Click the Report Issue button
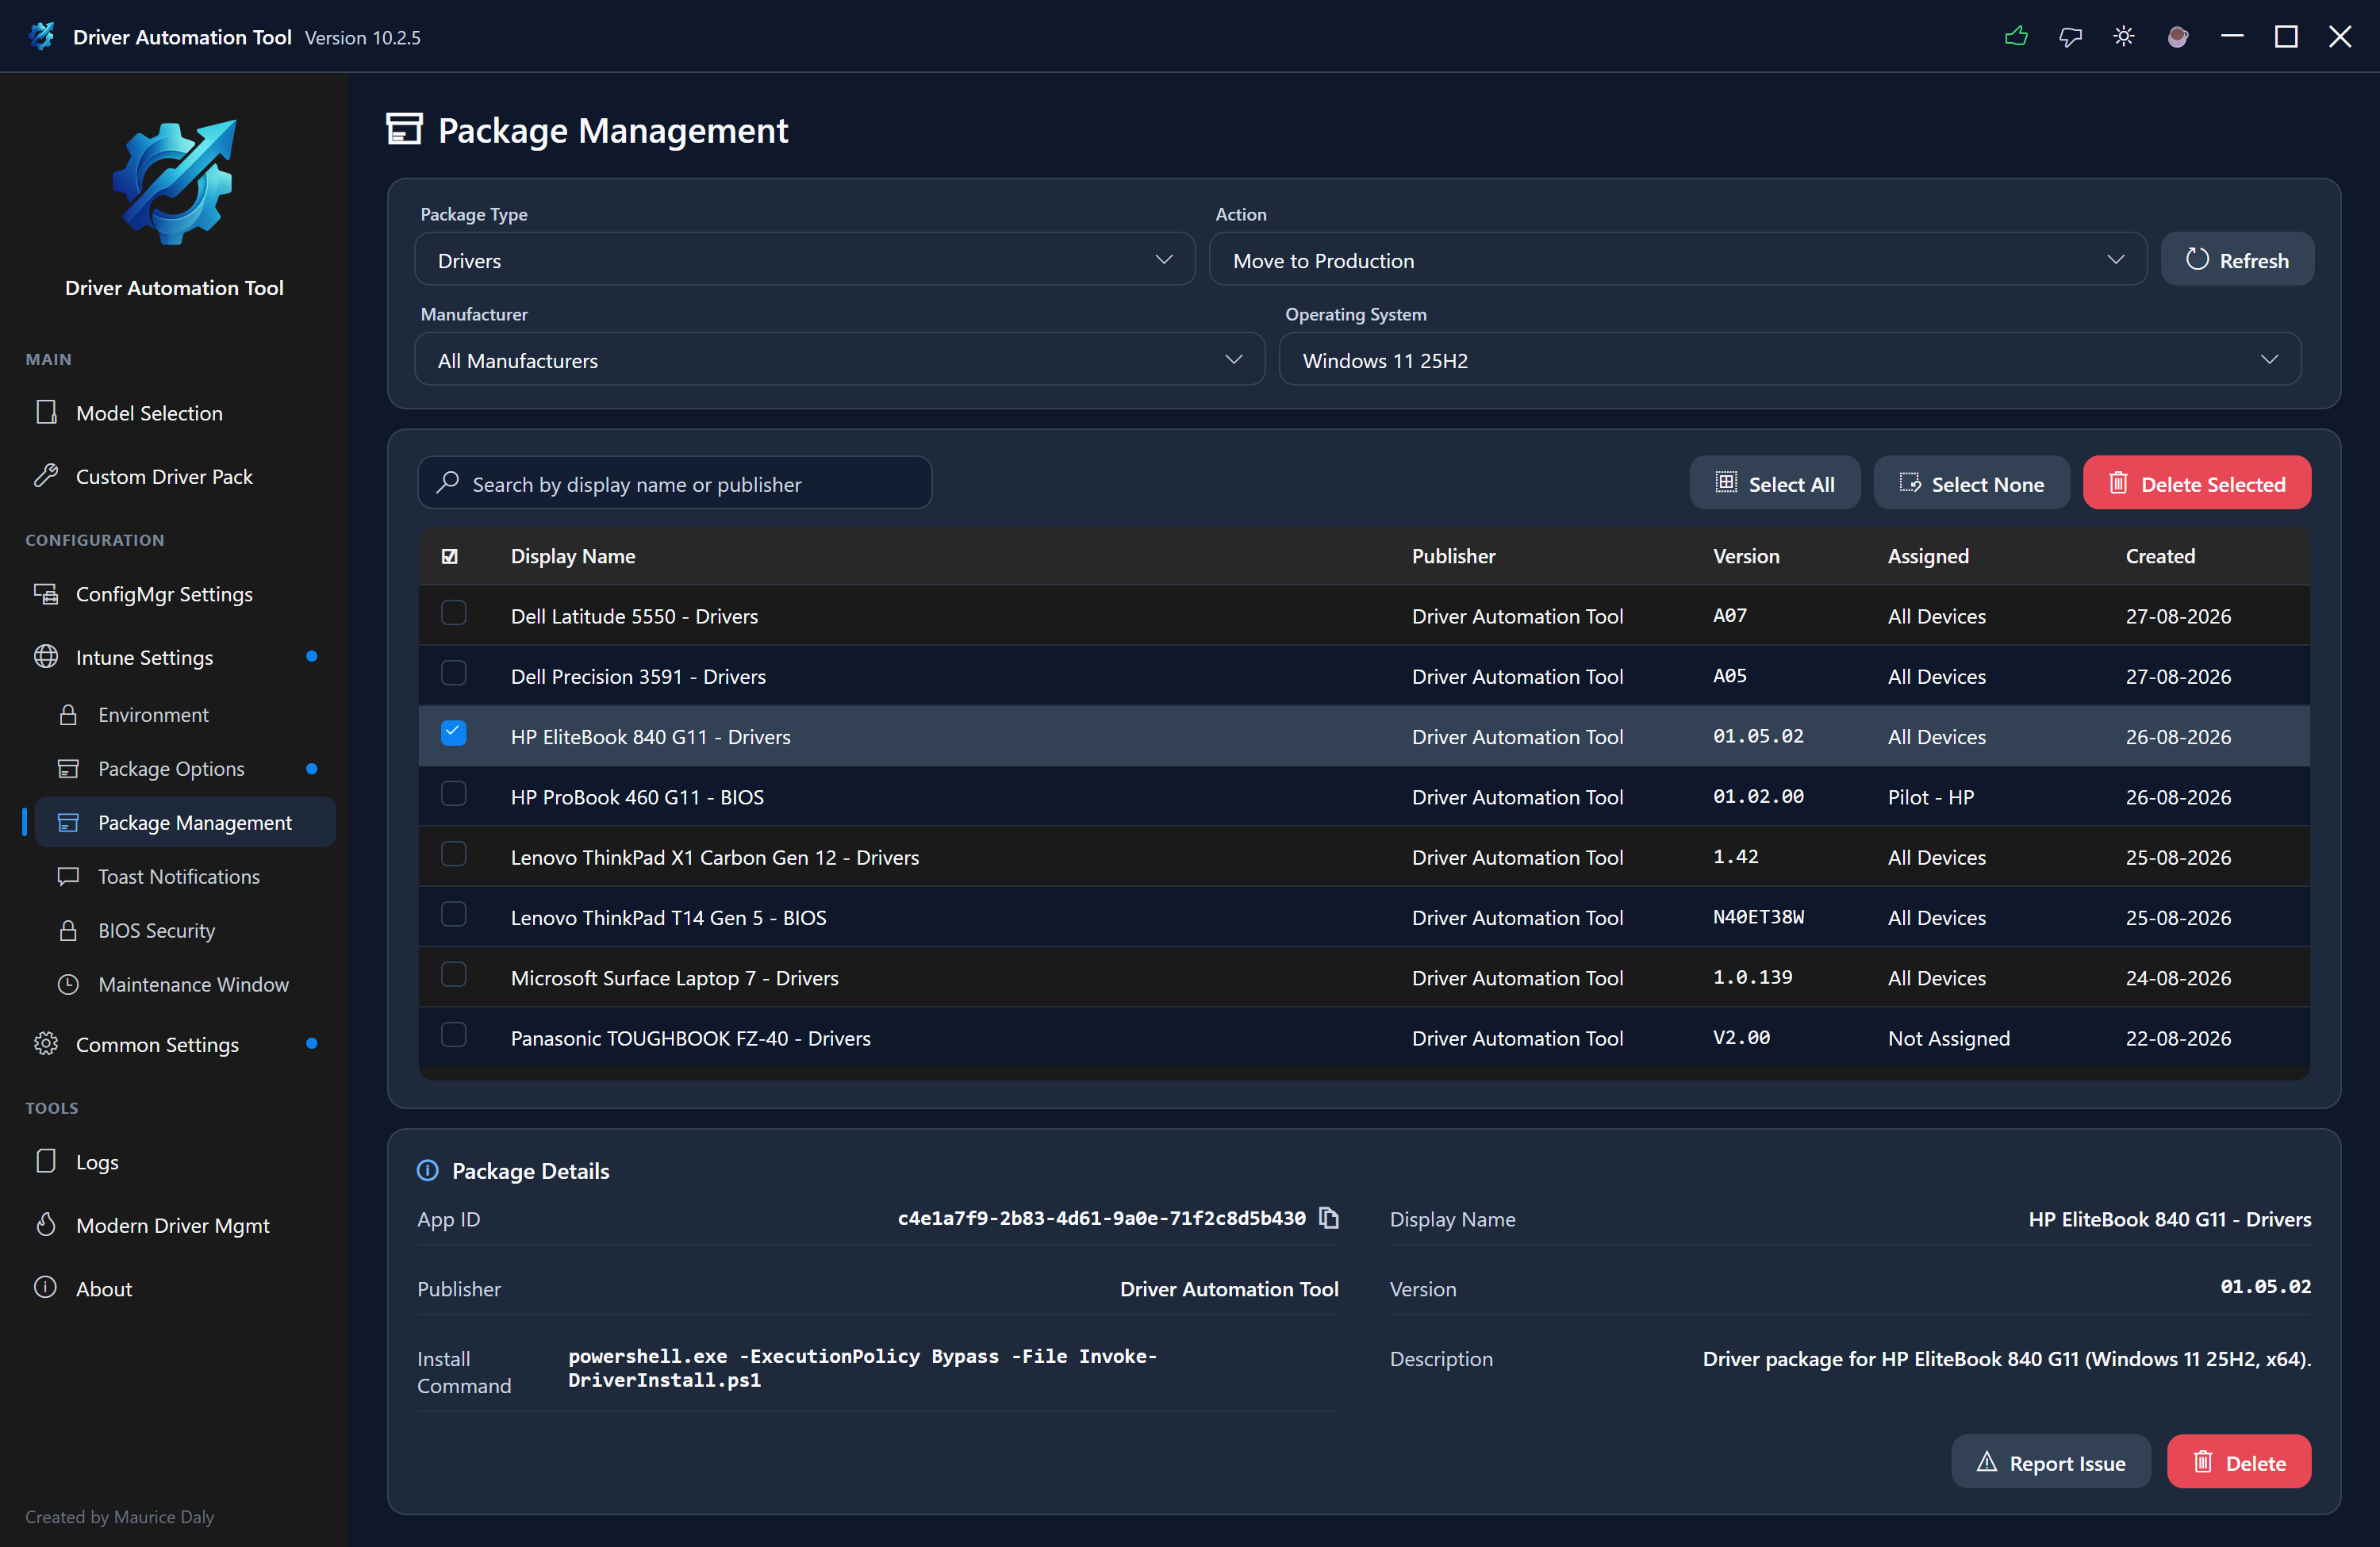2380x1547 pixels. 2051,1463
